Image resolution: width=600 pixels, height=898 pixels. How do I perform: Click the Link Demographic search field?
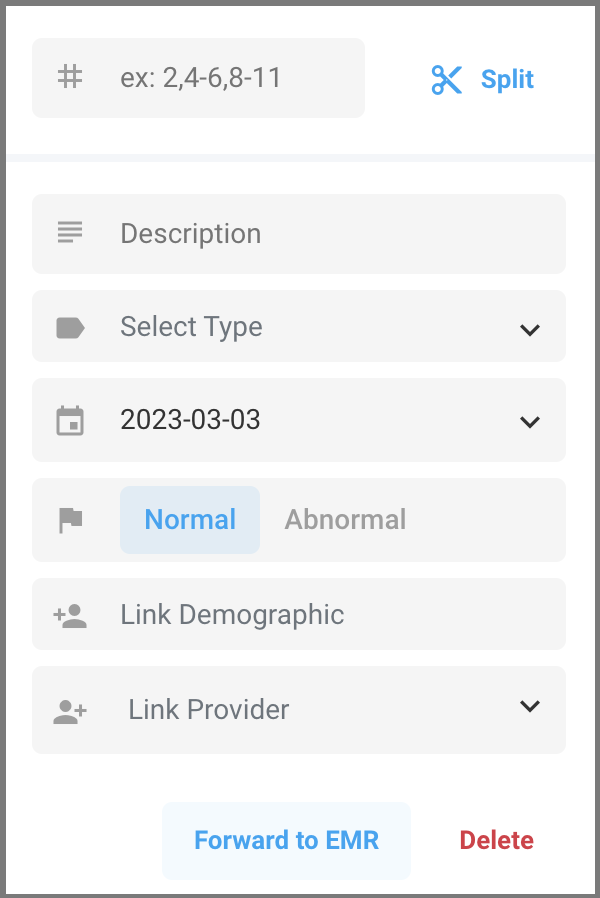click(330, 614)
